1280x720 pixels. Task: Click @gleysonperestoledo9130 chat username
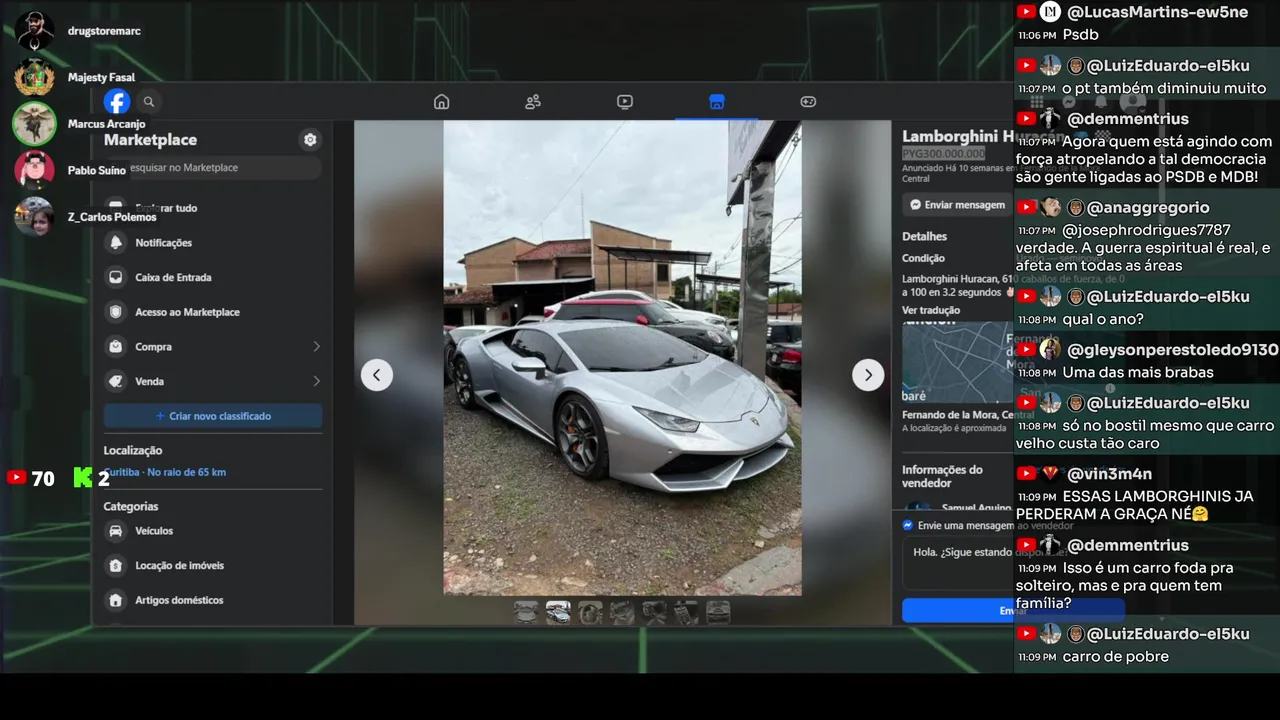click(x=1172, y=350)
